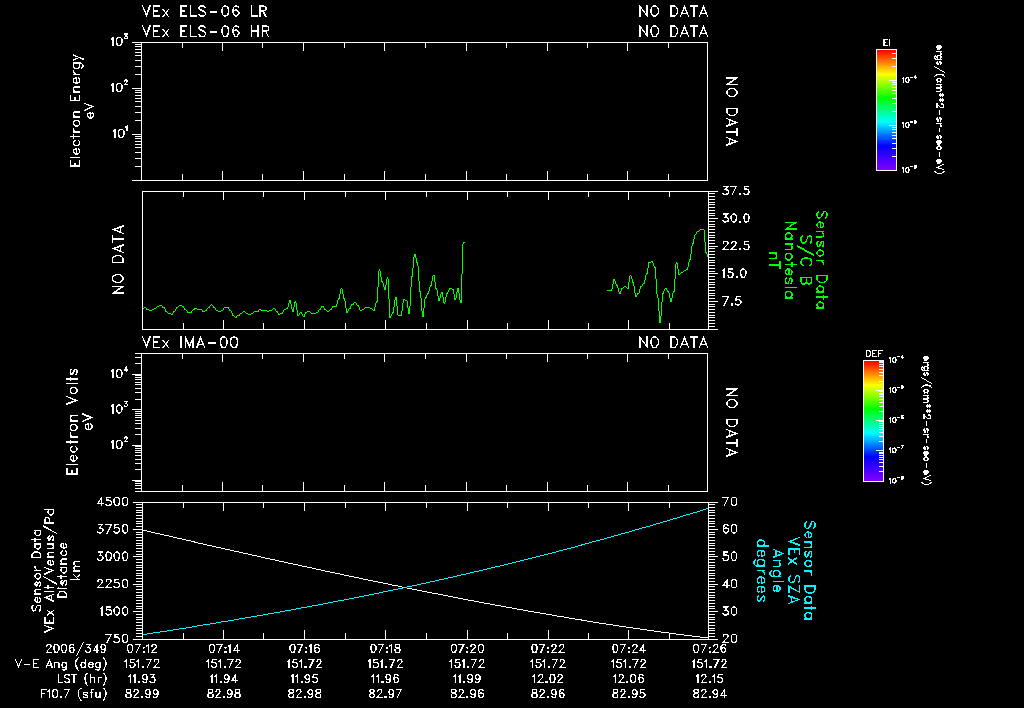Click the 22.5 nT axis tick value
Screen dimensions: 1024x708
[x=736, y=246]
